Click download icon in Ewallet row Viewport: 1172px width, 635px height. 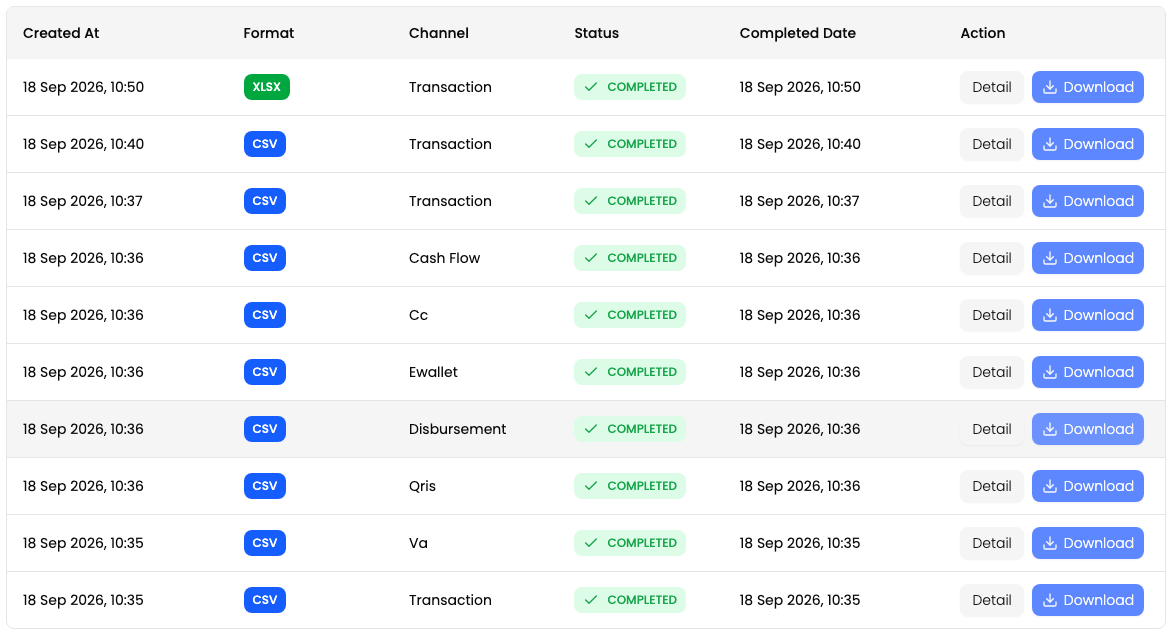tap(1049, 372)
